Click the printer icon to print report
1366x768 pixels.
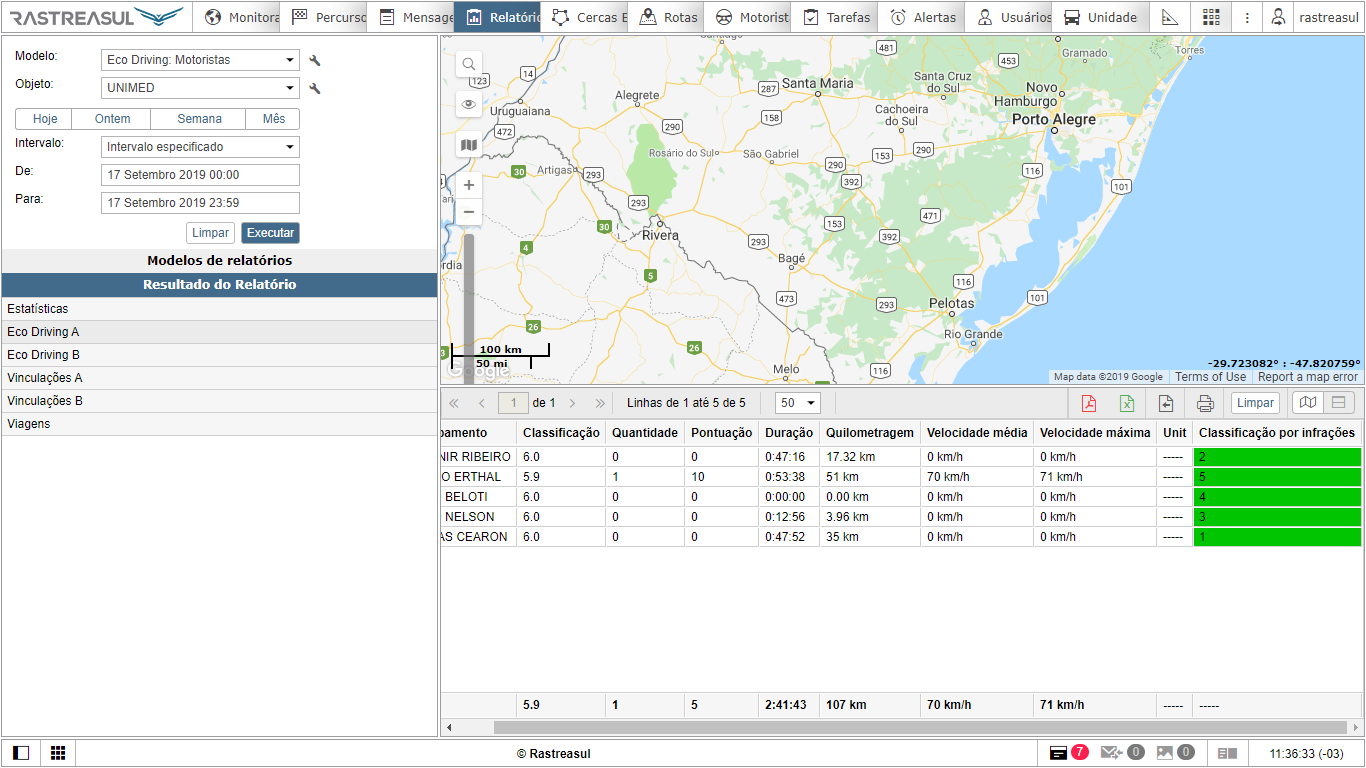pyautogui.click(x=1205, y=403)
